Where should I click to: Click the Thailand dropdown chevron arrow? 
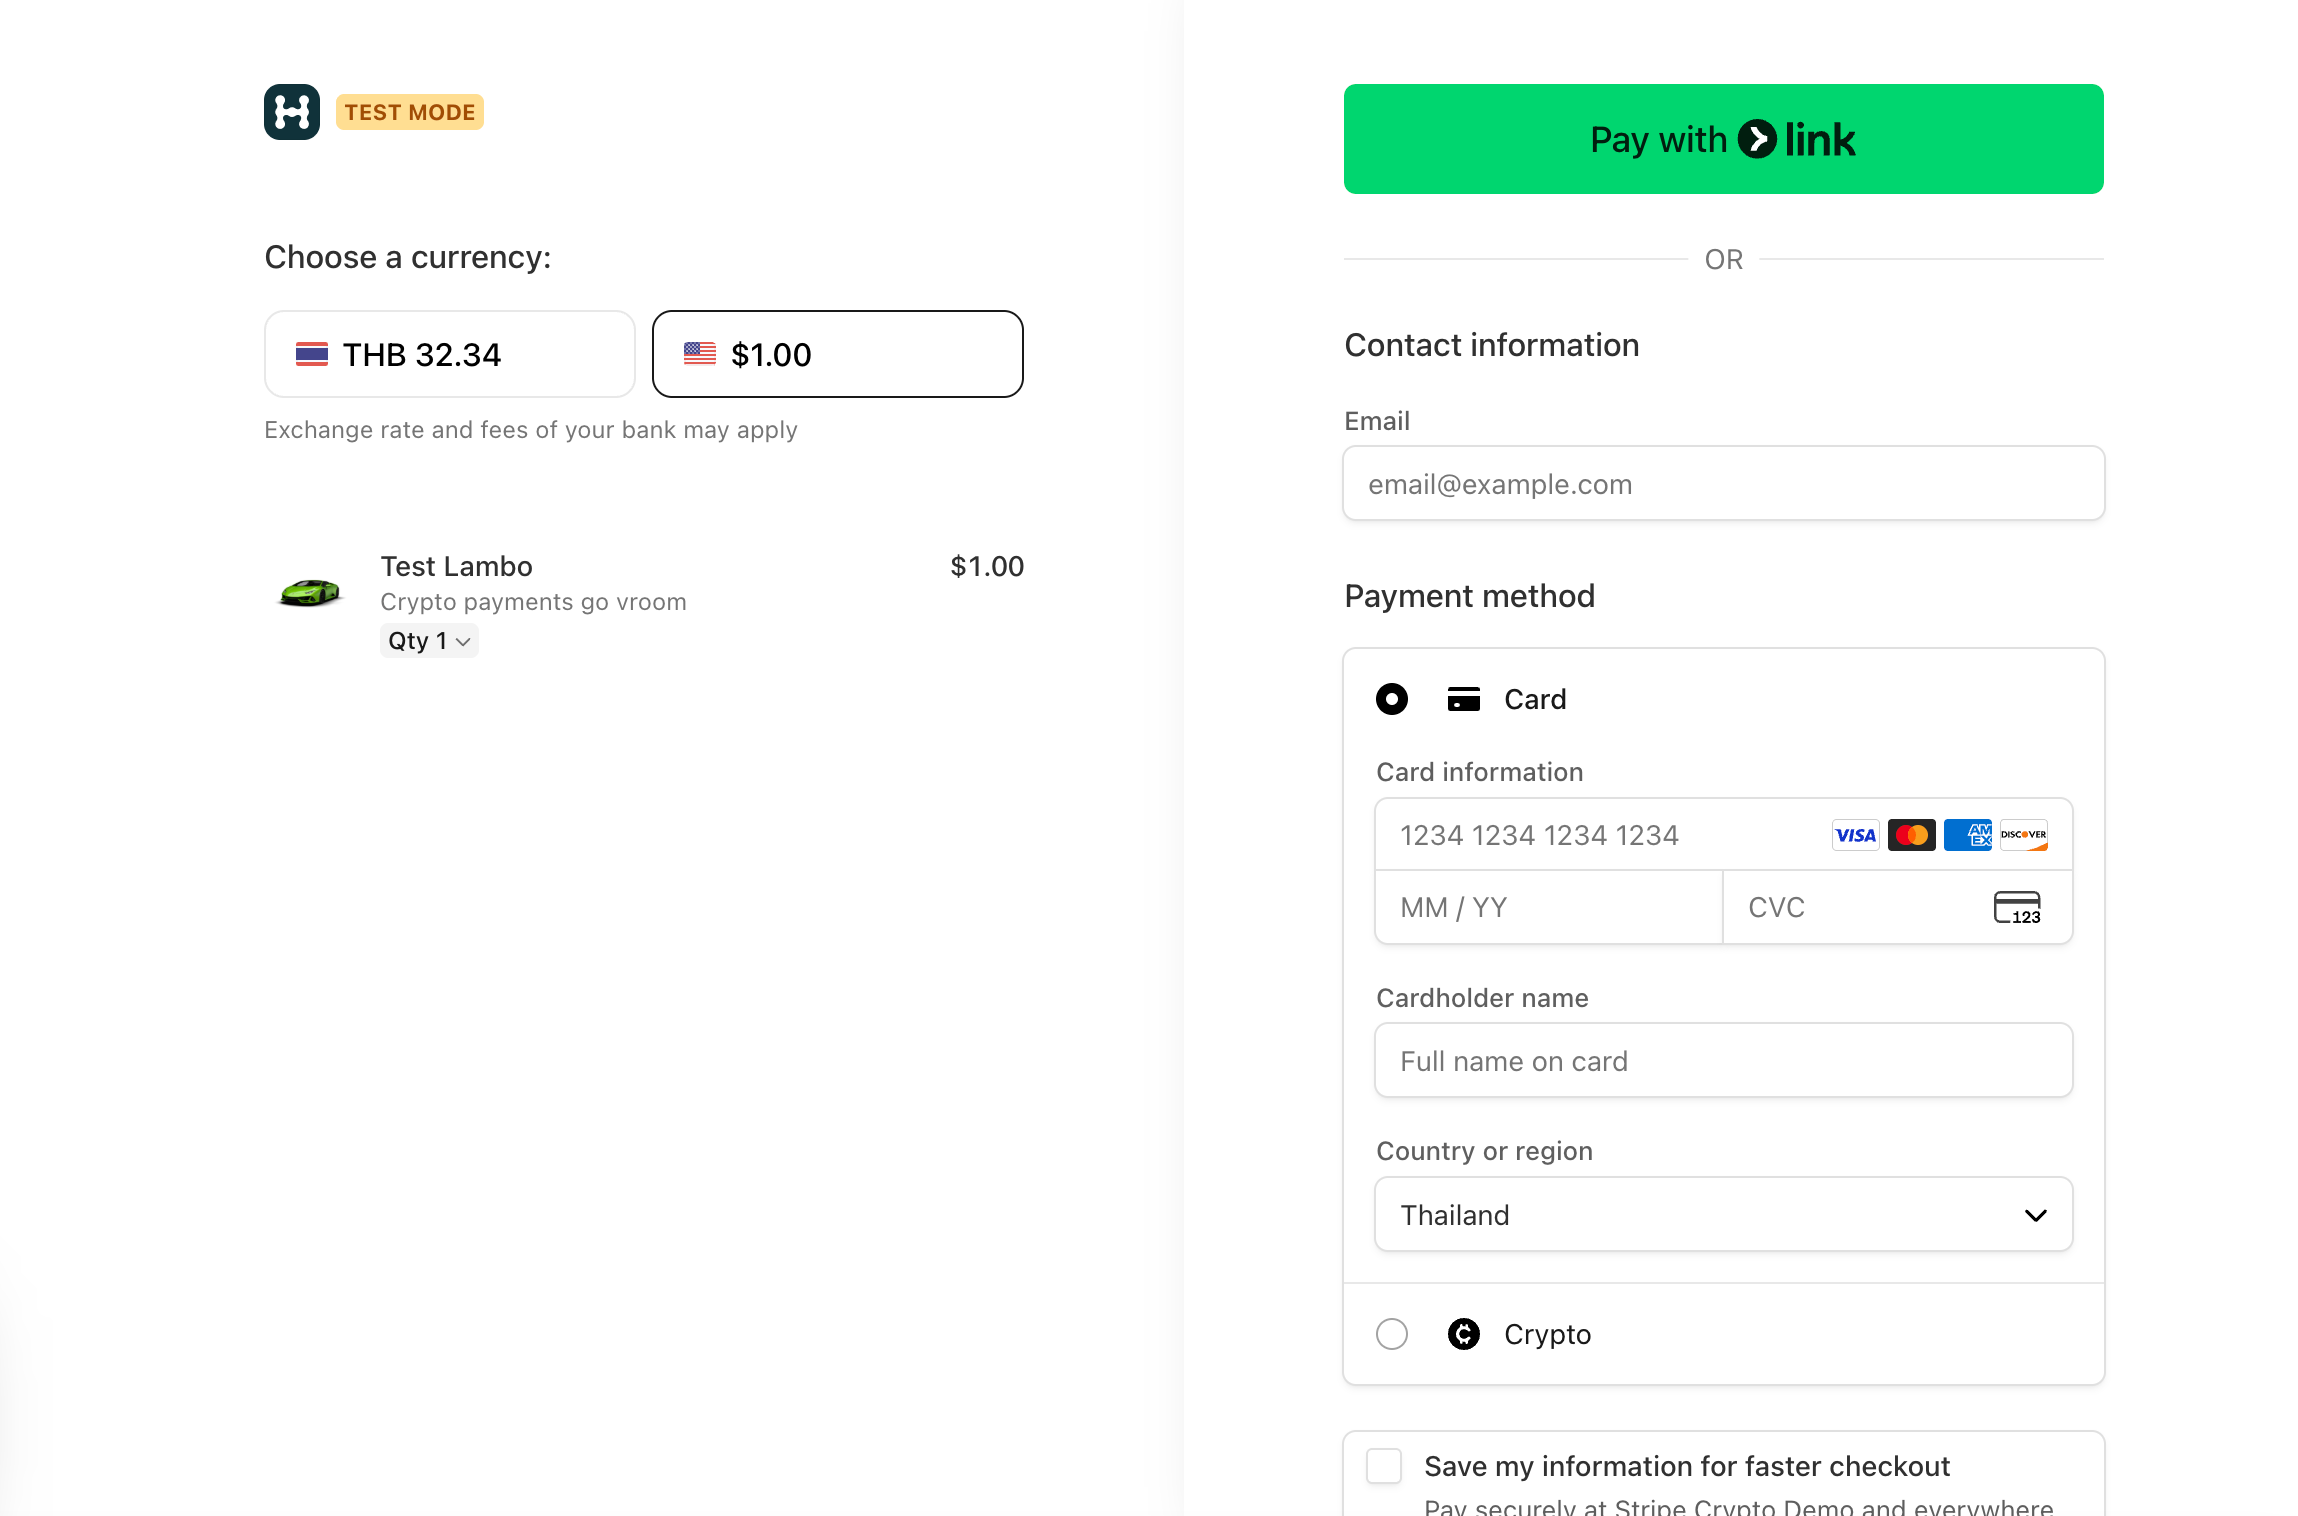tap(2035, 1215)
